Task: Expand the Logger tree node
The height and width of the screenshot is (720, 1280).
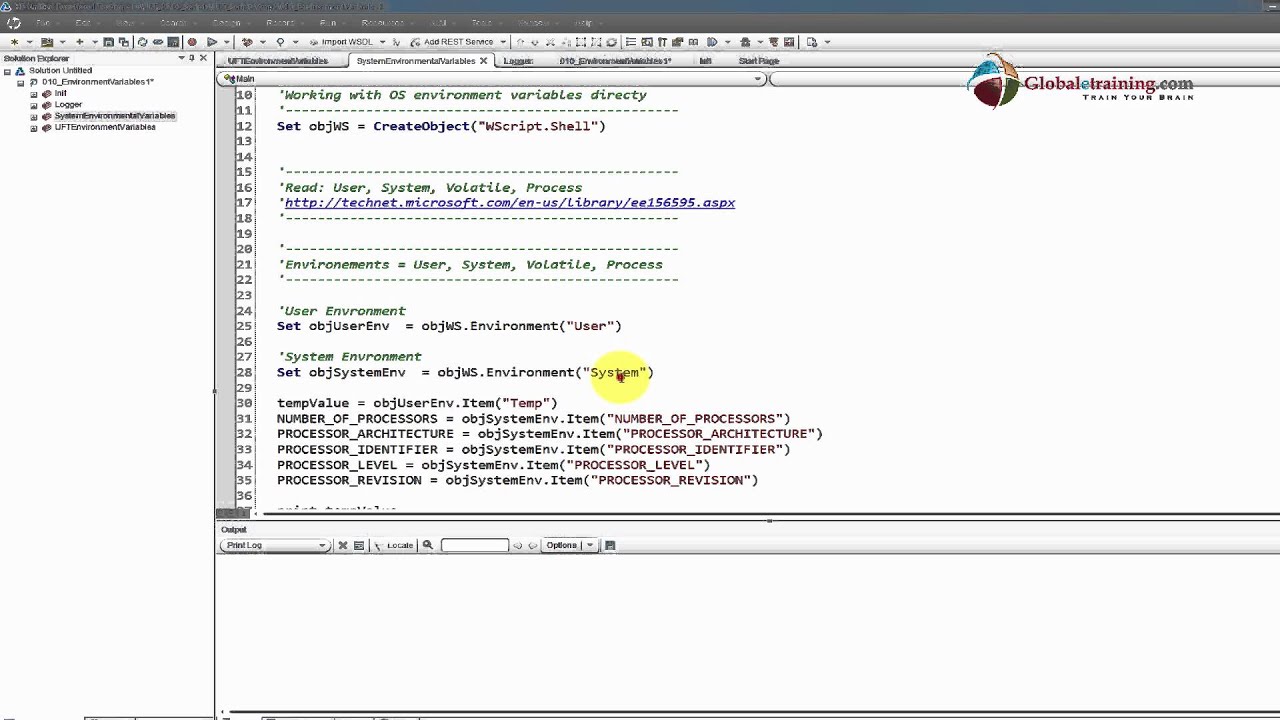Action: tap(33, 105)
